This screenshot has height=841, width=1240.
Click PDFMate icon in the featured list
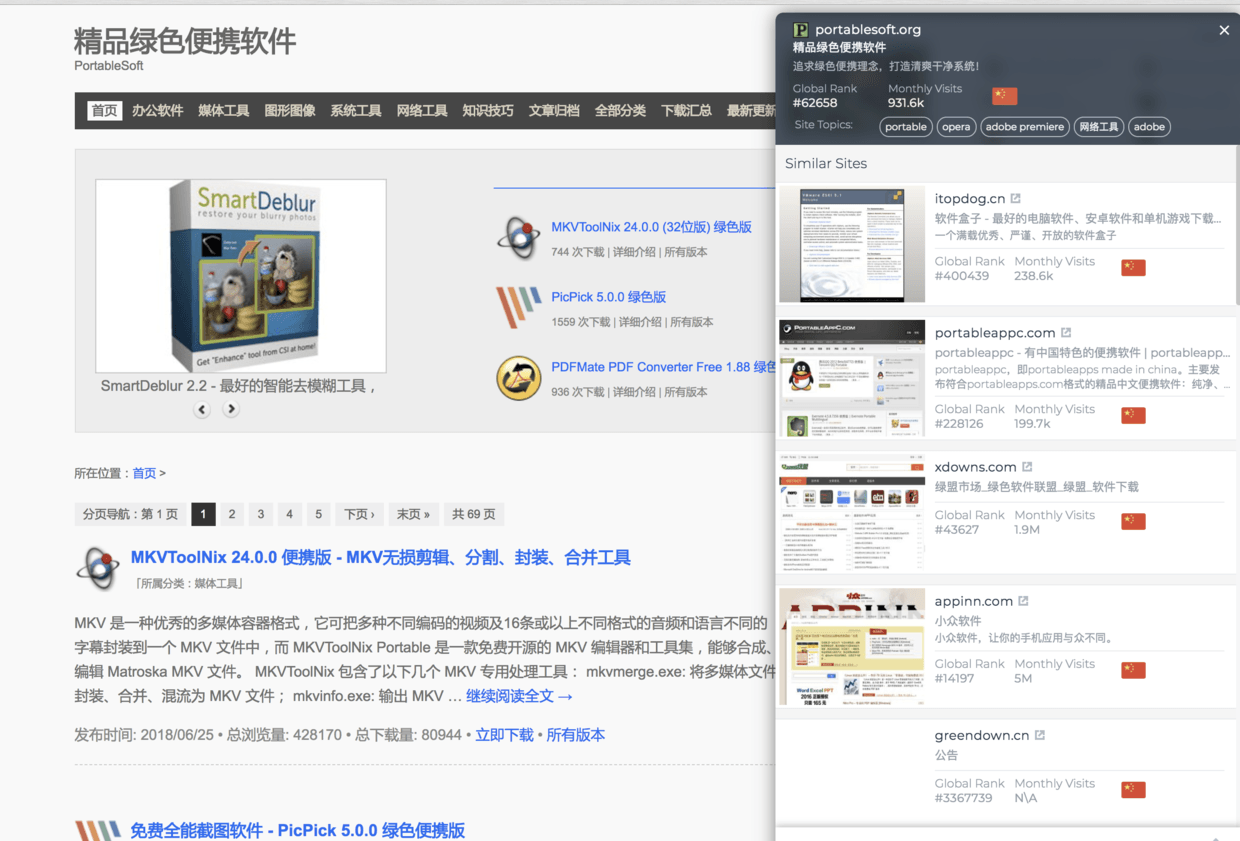pos(519,378)
